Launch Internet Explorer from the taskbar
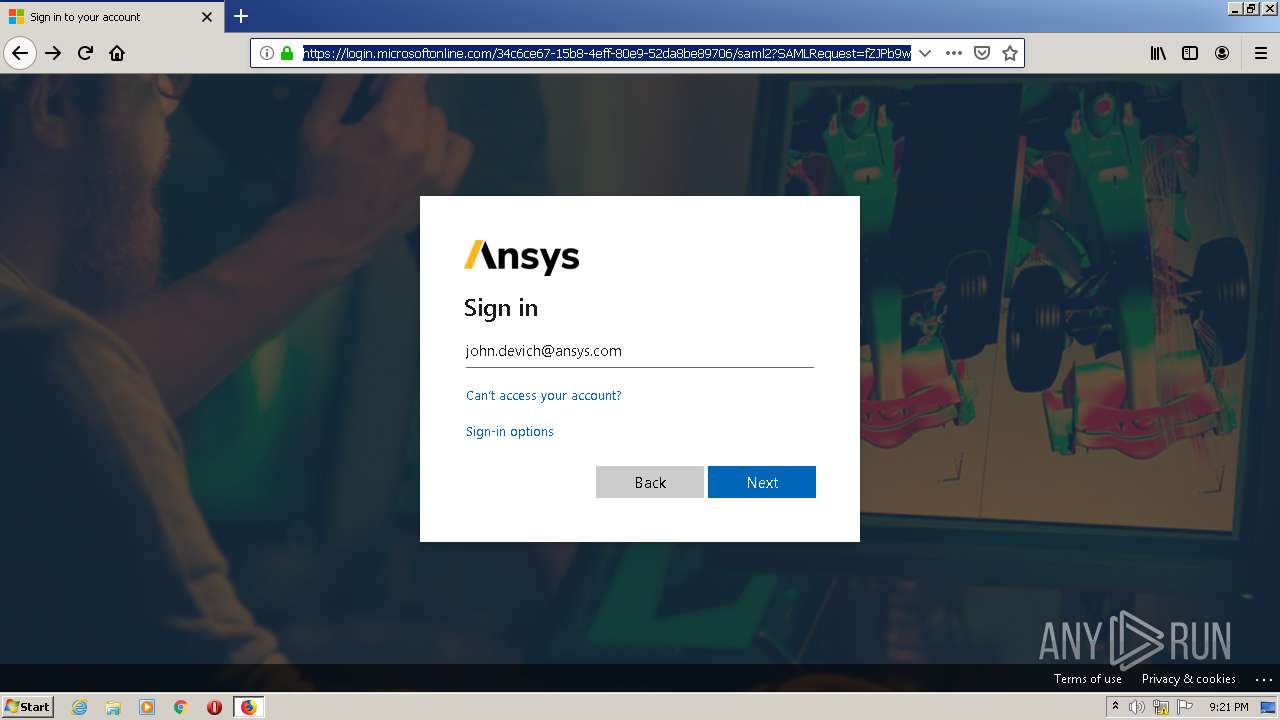Image resolution: width=1280 pixels, height=720 pixels. 79,707
